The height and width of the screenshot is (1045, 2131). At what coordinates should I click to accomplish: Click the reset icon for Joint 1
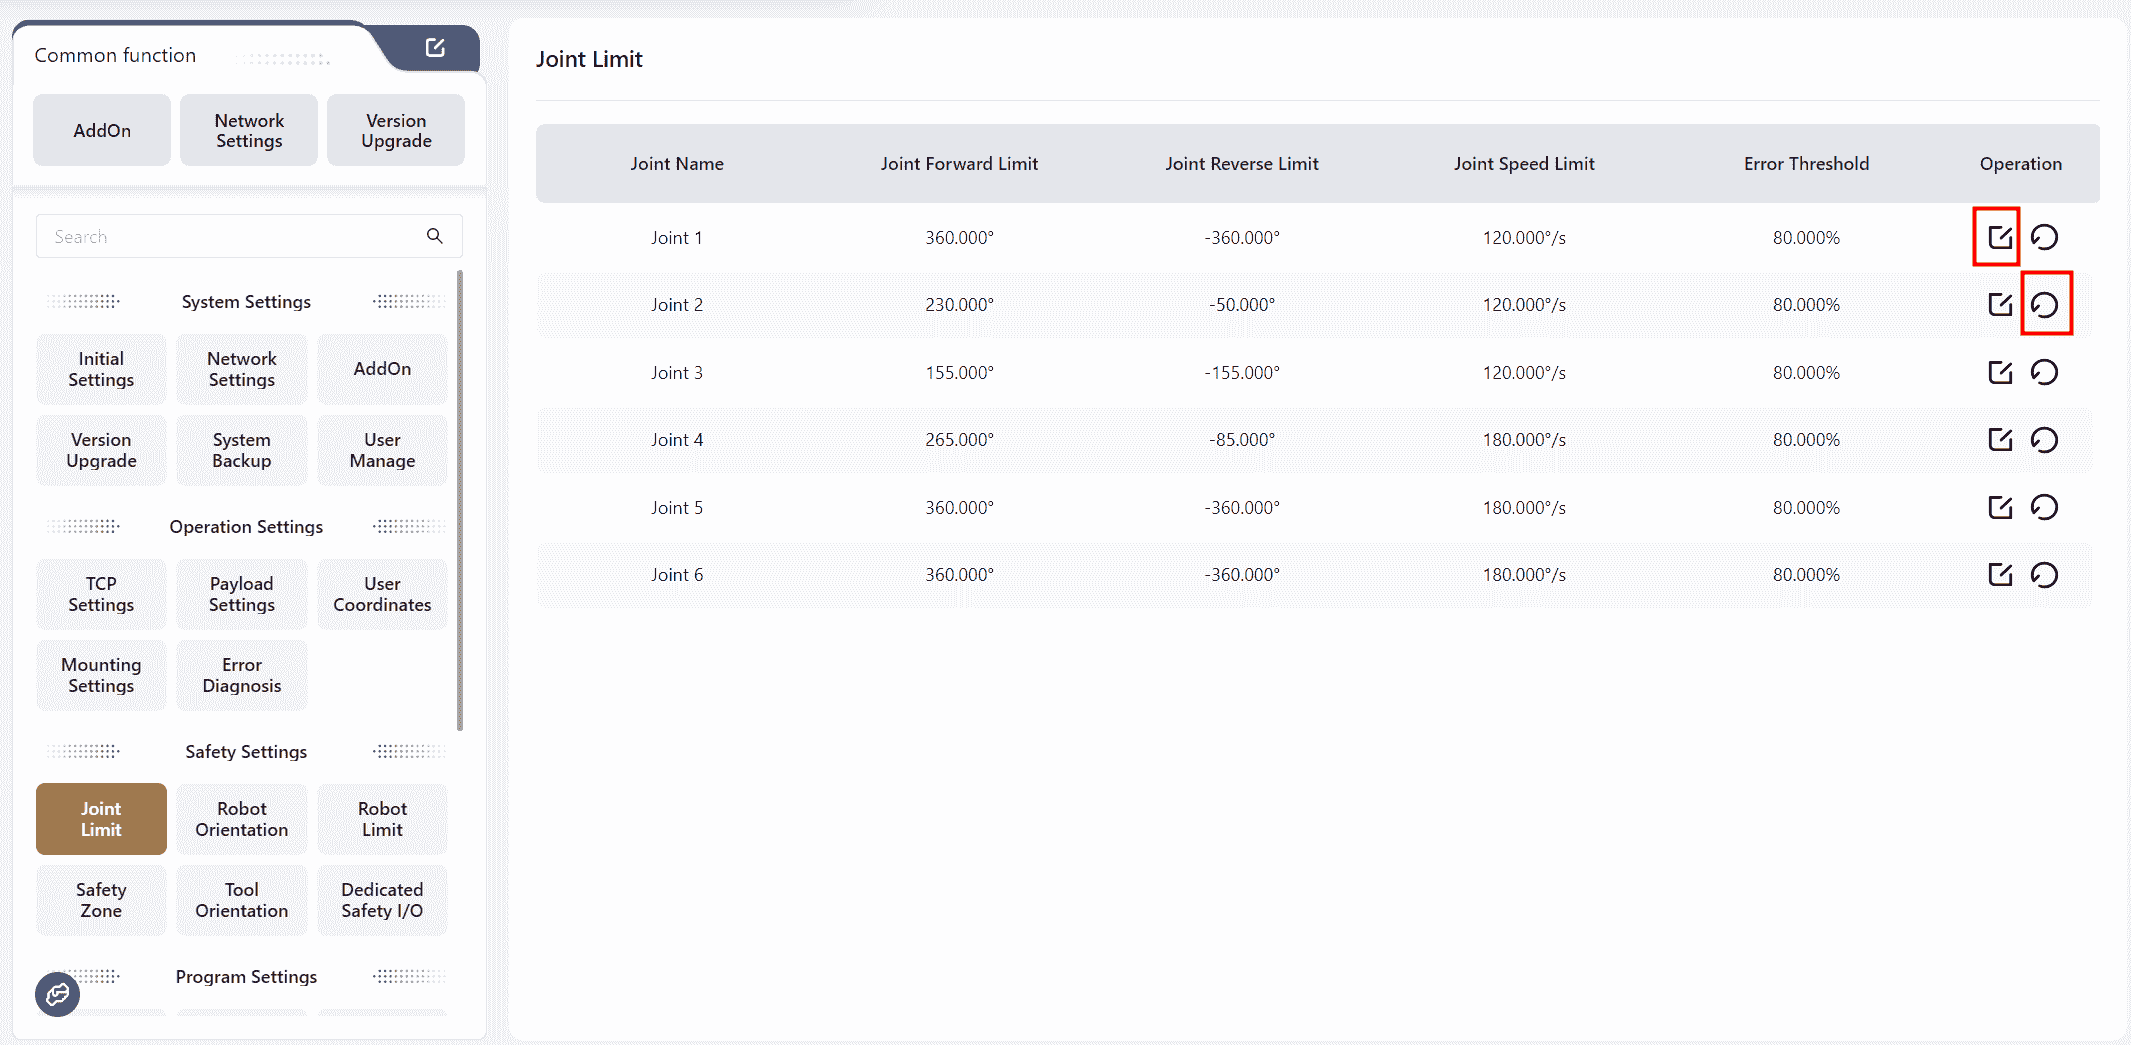[x=2044, y=237]
